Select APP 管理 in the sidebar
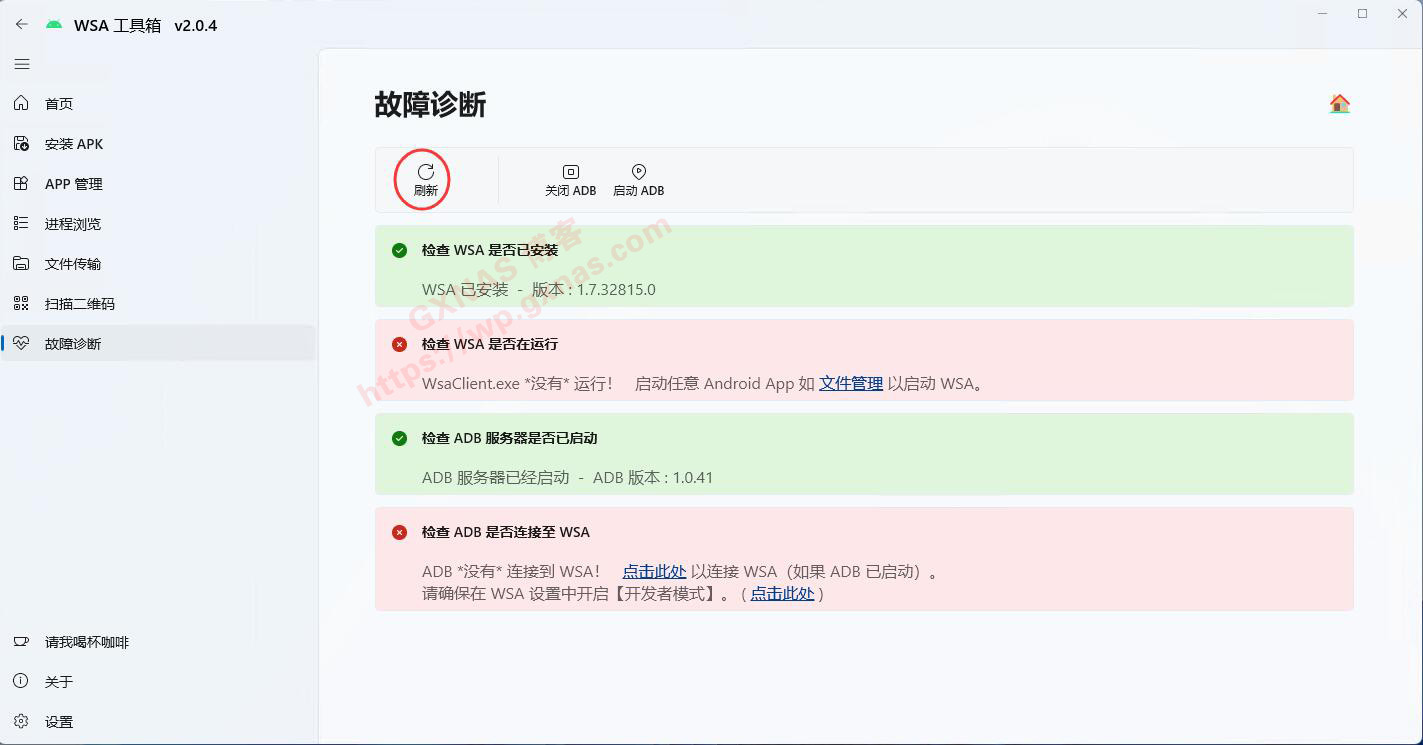The width and height of the screenshot is (1423, 745). tap(73, 184)
